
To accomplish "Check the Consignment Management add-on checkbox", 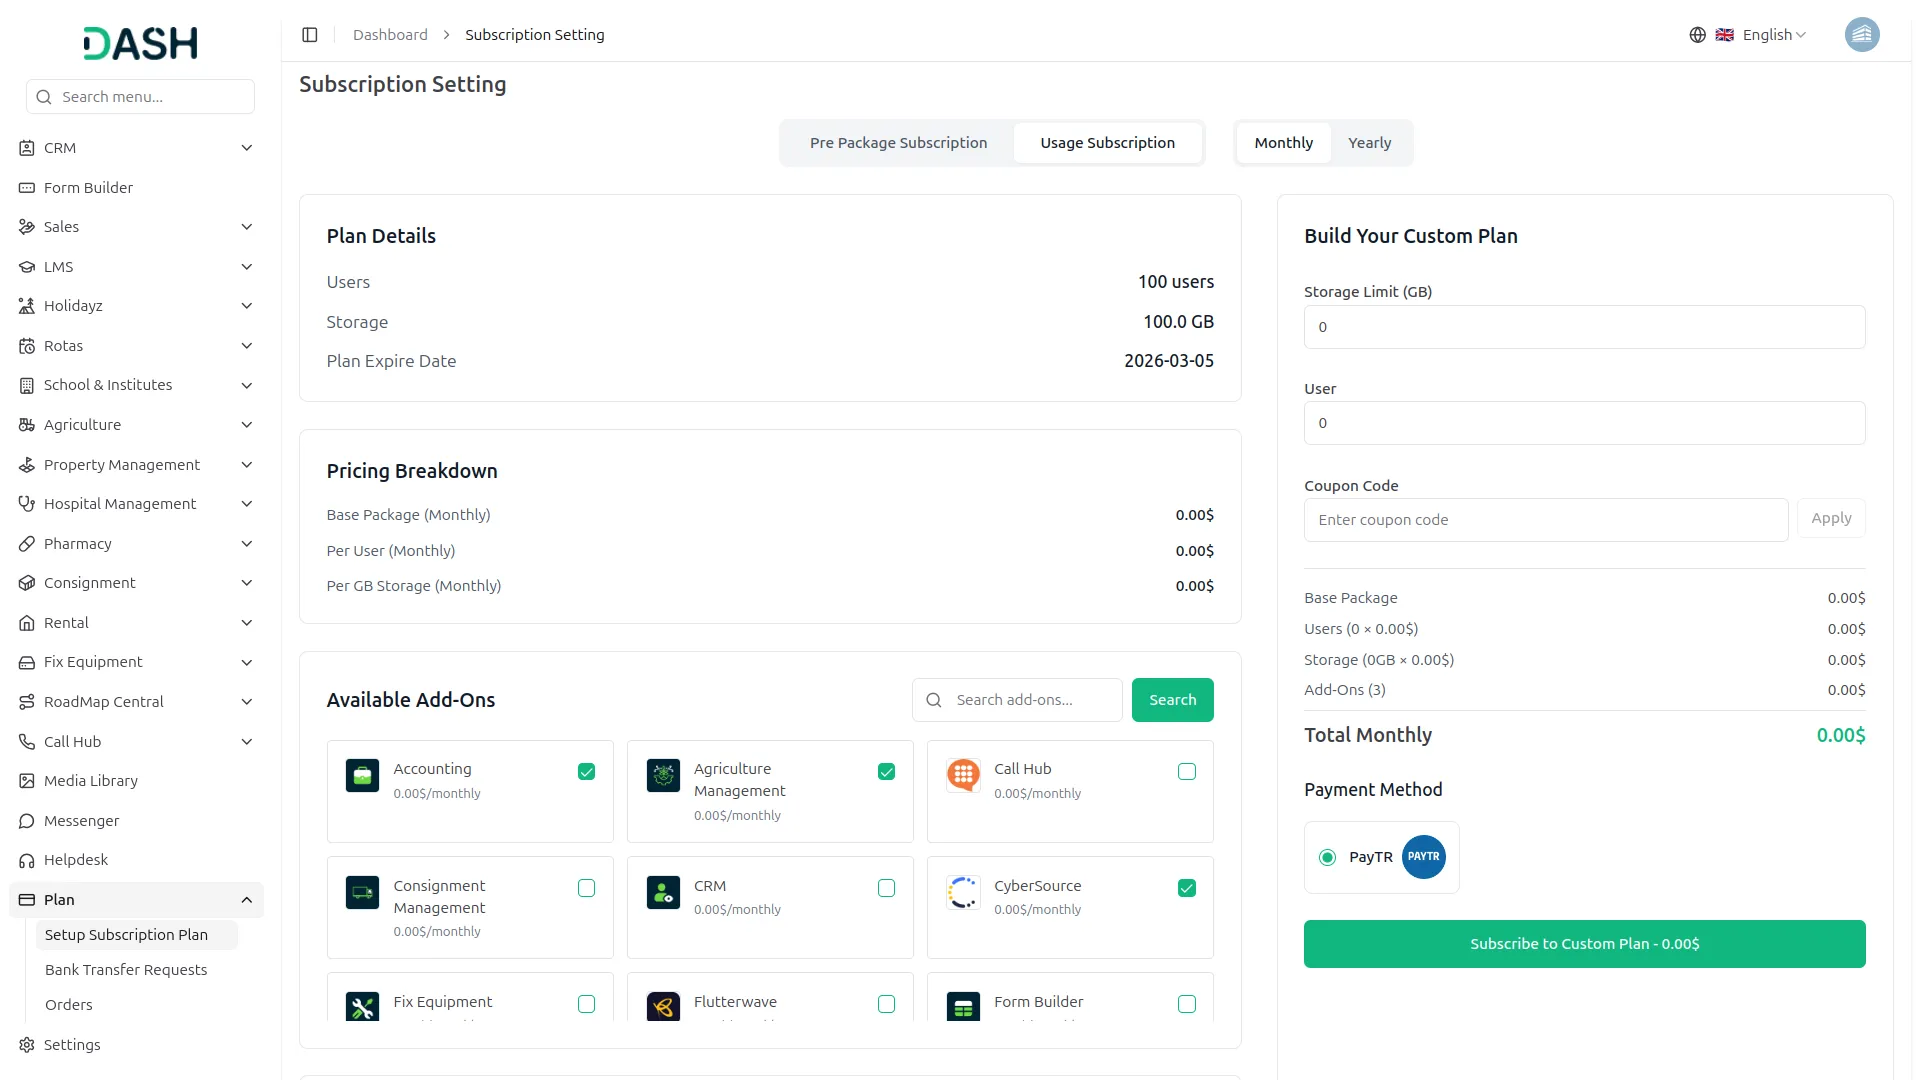I will 586,888.
